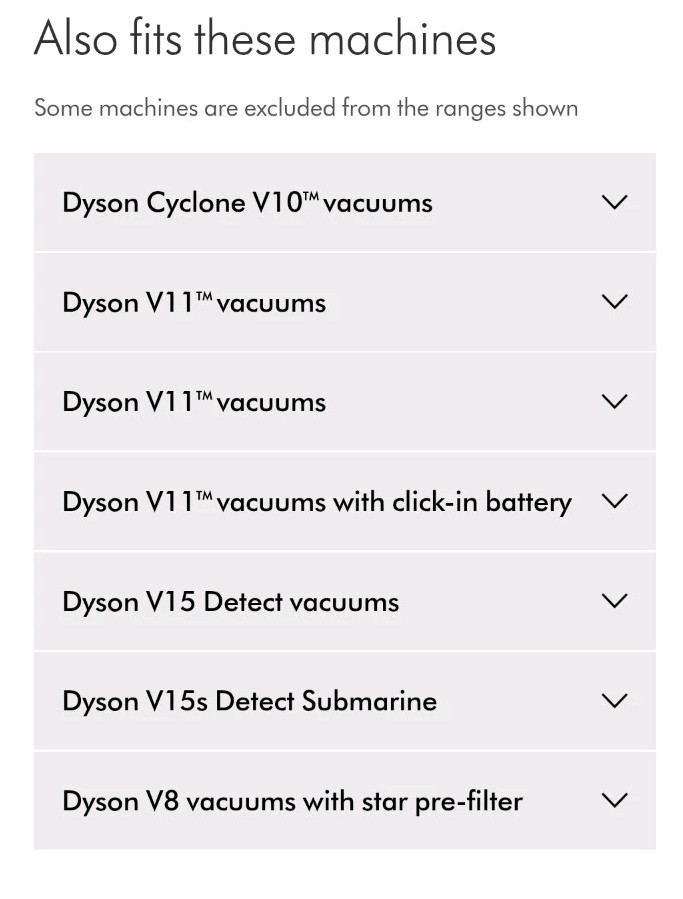This screenshot has height=899, width=683.
Task: Expand Dyson V8 vacuums with star pre-filter
Action: click(344, 800)
